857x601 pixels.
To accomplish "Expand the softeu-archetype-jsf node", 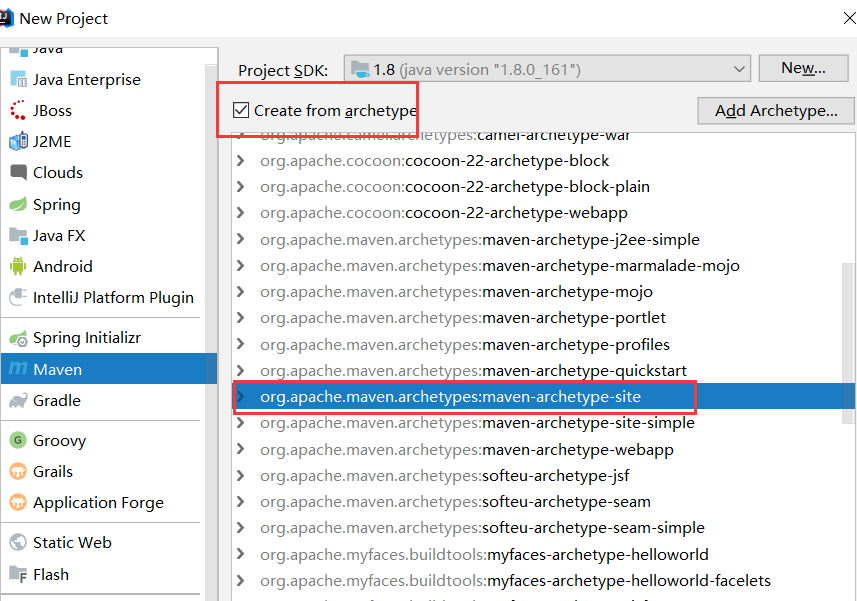I will coord(240,475).
